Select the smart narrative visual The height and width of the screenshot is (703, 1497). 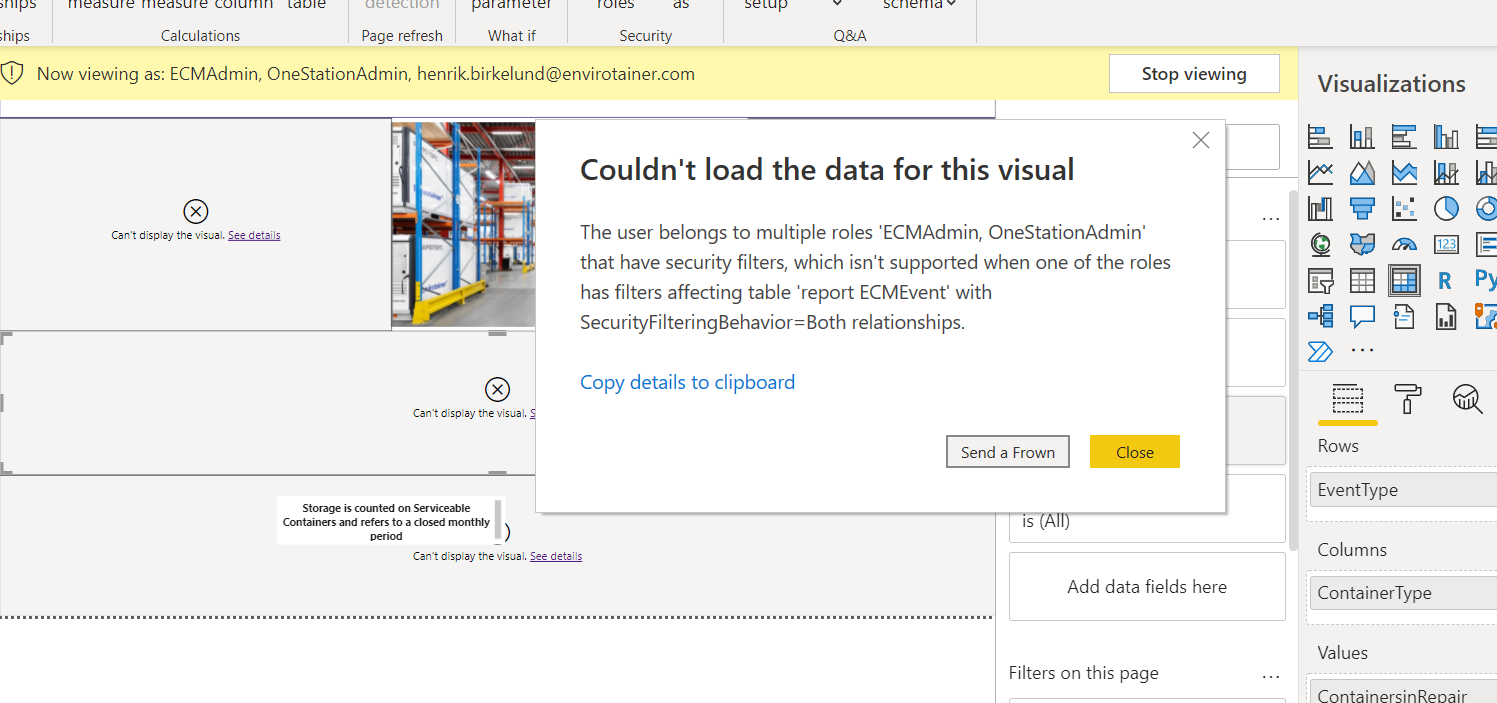tap(1404, 316)
